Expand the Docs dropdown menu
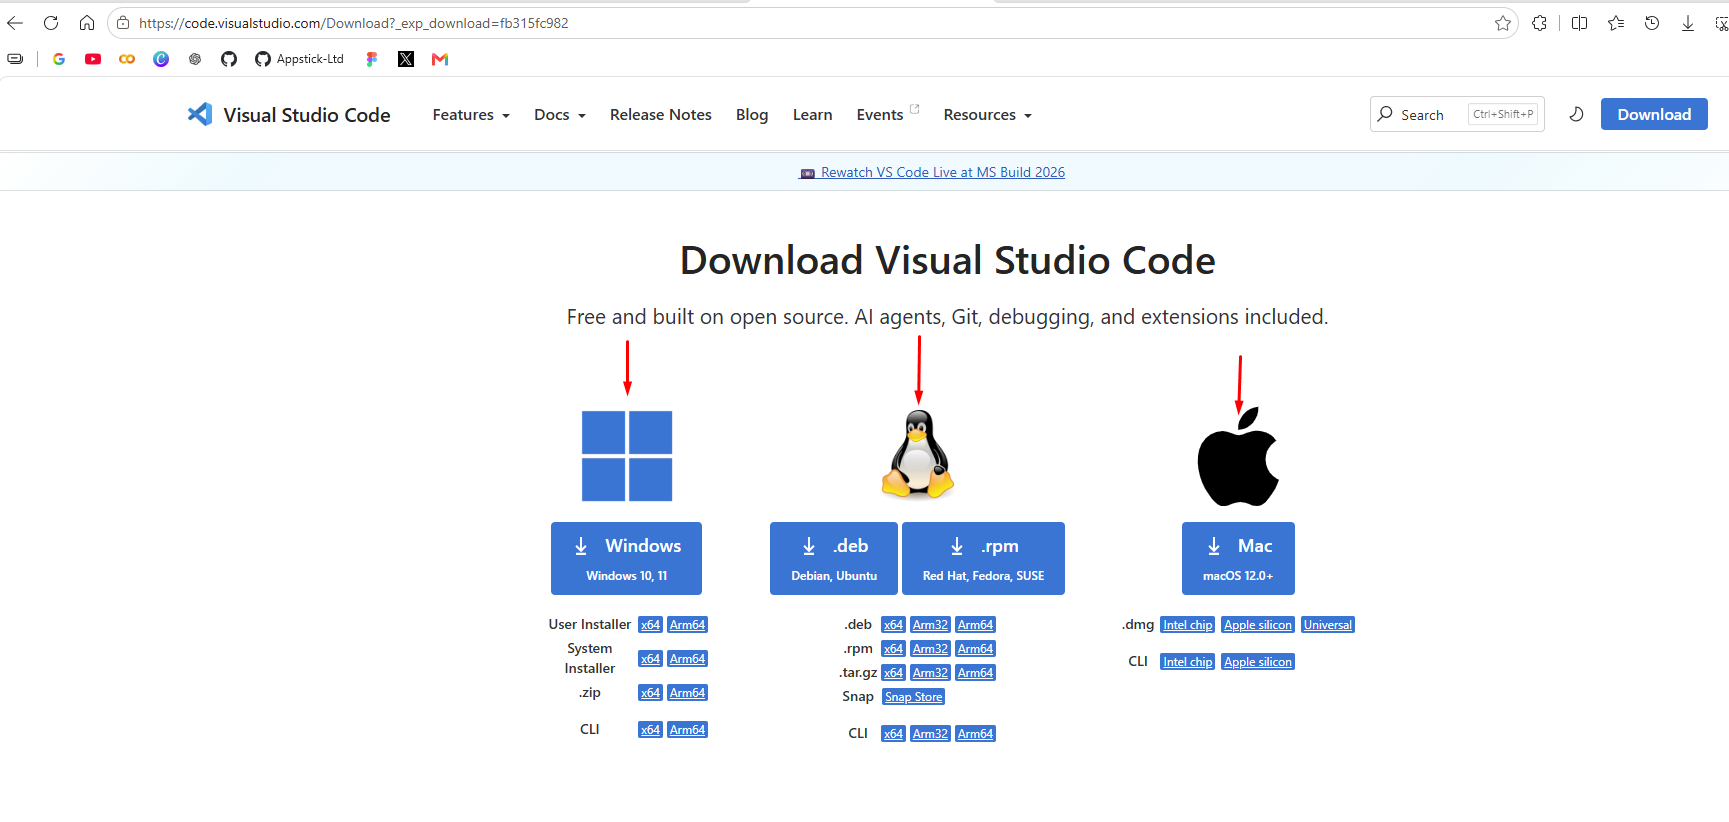 pos(560,115)
